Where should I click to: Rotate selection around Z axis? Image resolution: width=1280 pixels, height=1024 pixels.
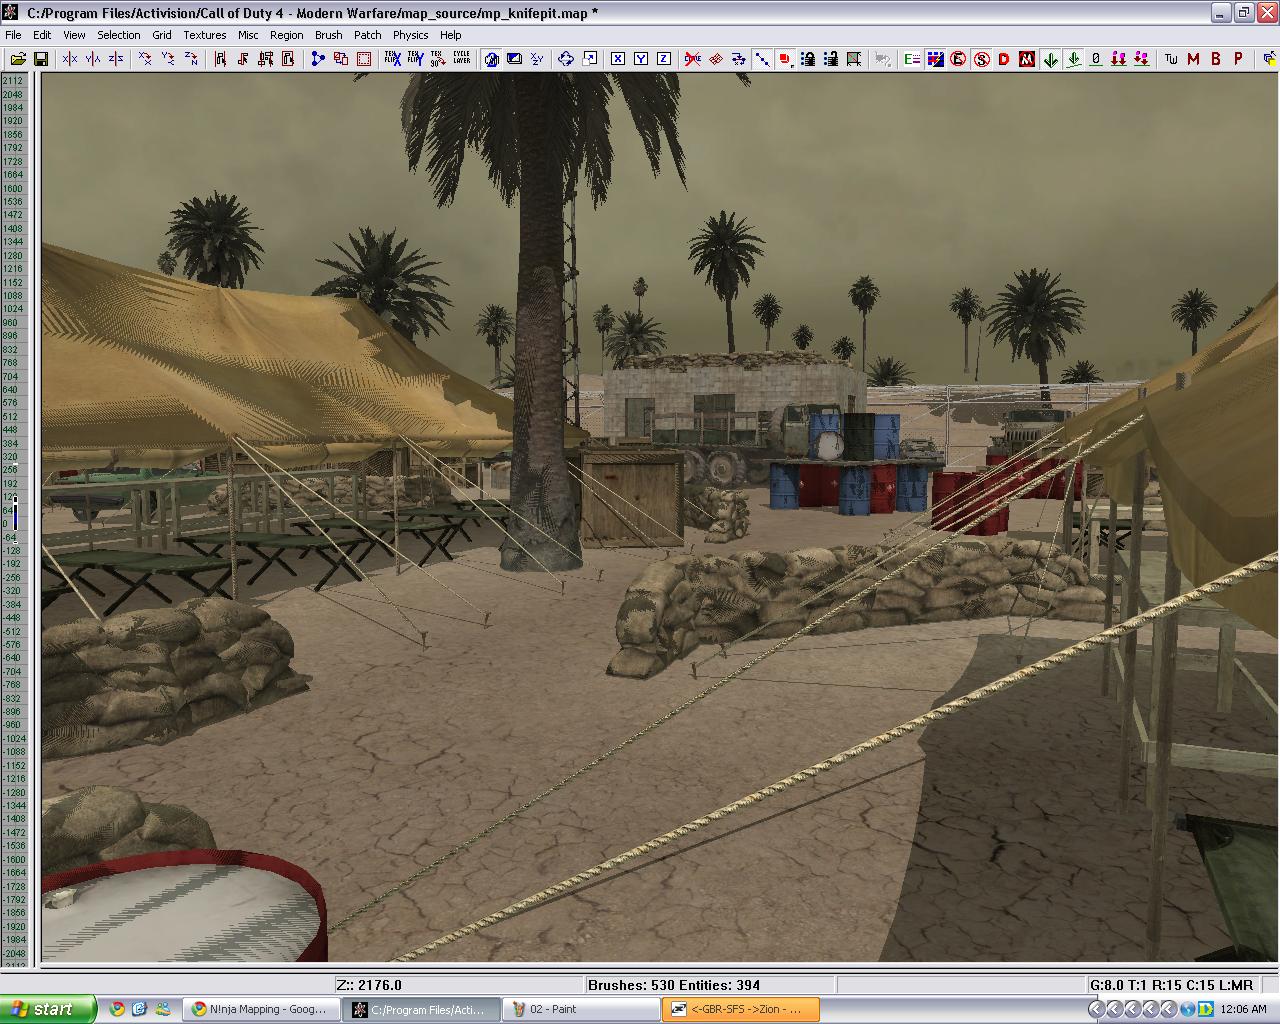point(191,59)
